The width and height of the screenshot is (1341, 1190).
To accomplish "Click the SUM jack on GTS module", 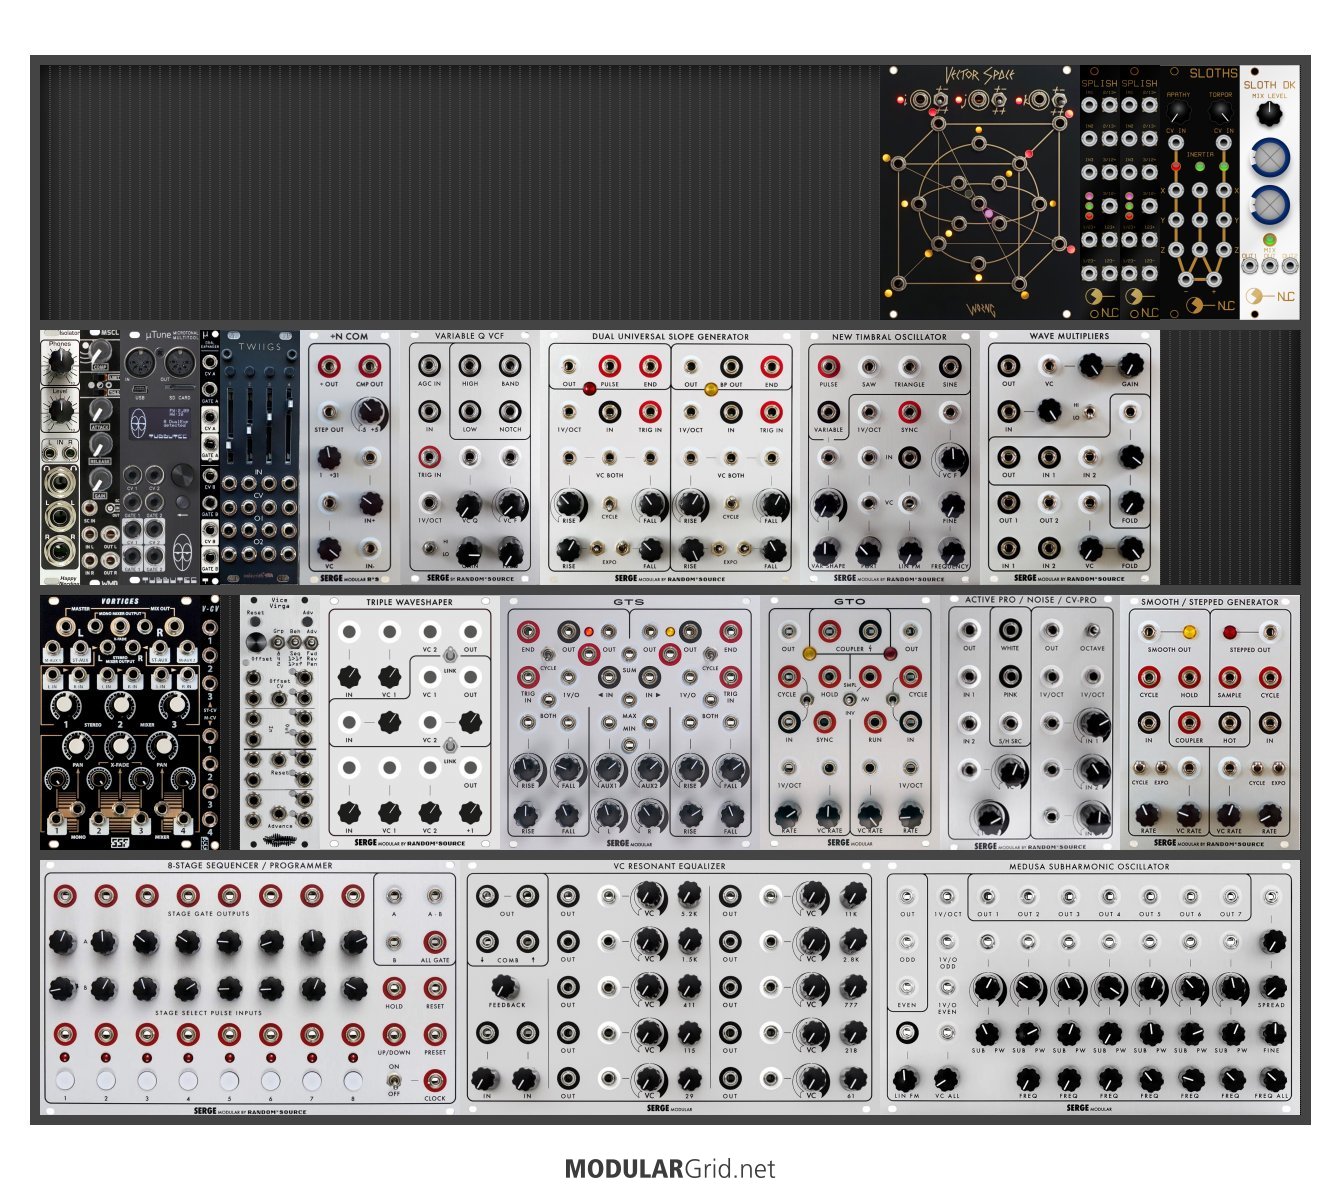I will (x=629, y=654).
